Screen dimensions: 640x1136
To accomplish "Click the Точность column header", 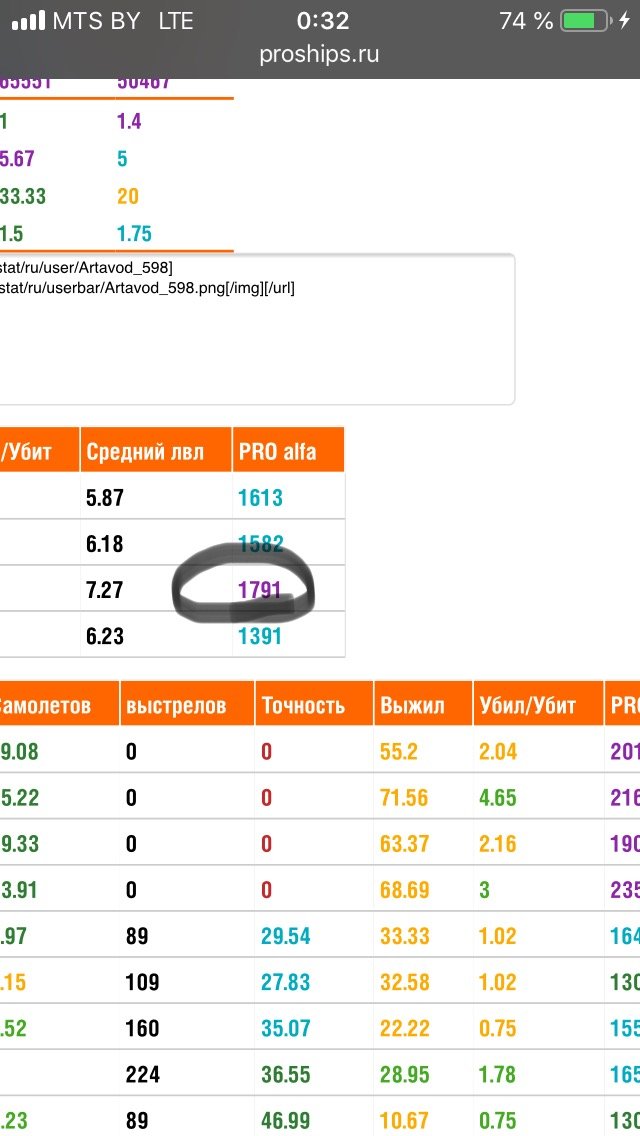I will pos(303,705).
